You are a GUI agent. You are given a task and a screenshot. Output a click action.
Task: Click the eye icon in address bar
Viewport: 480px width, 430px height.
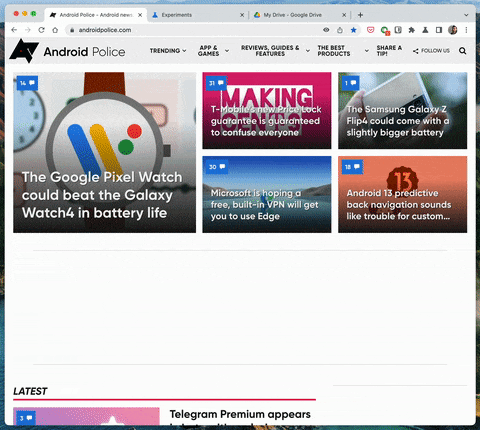click(326, 30)
